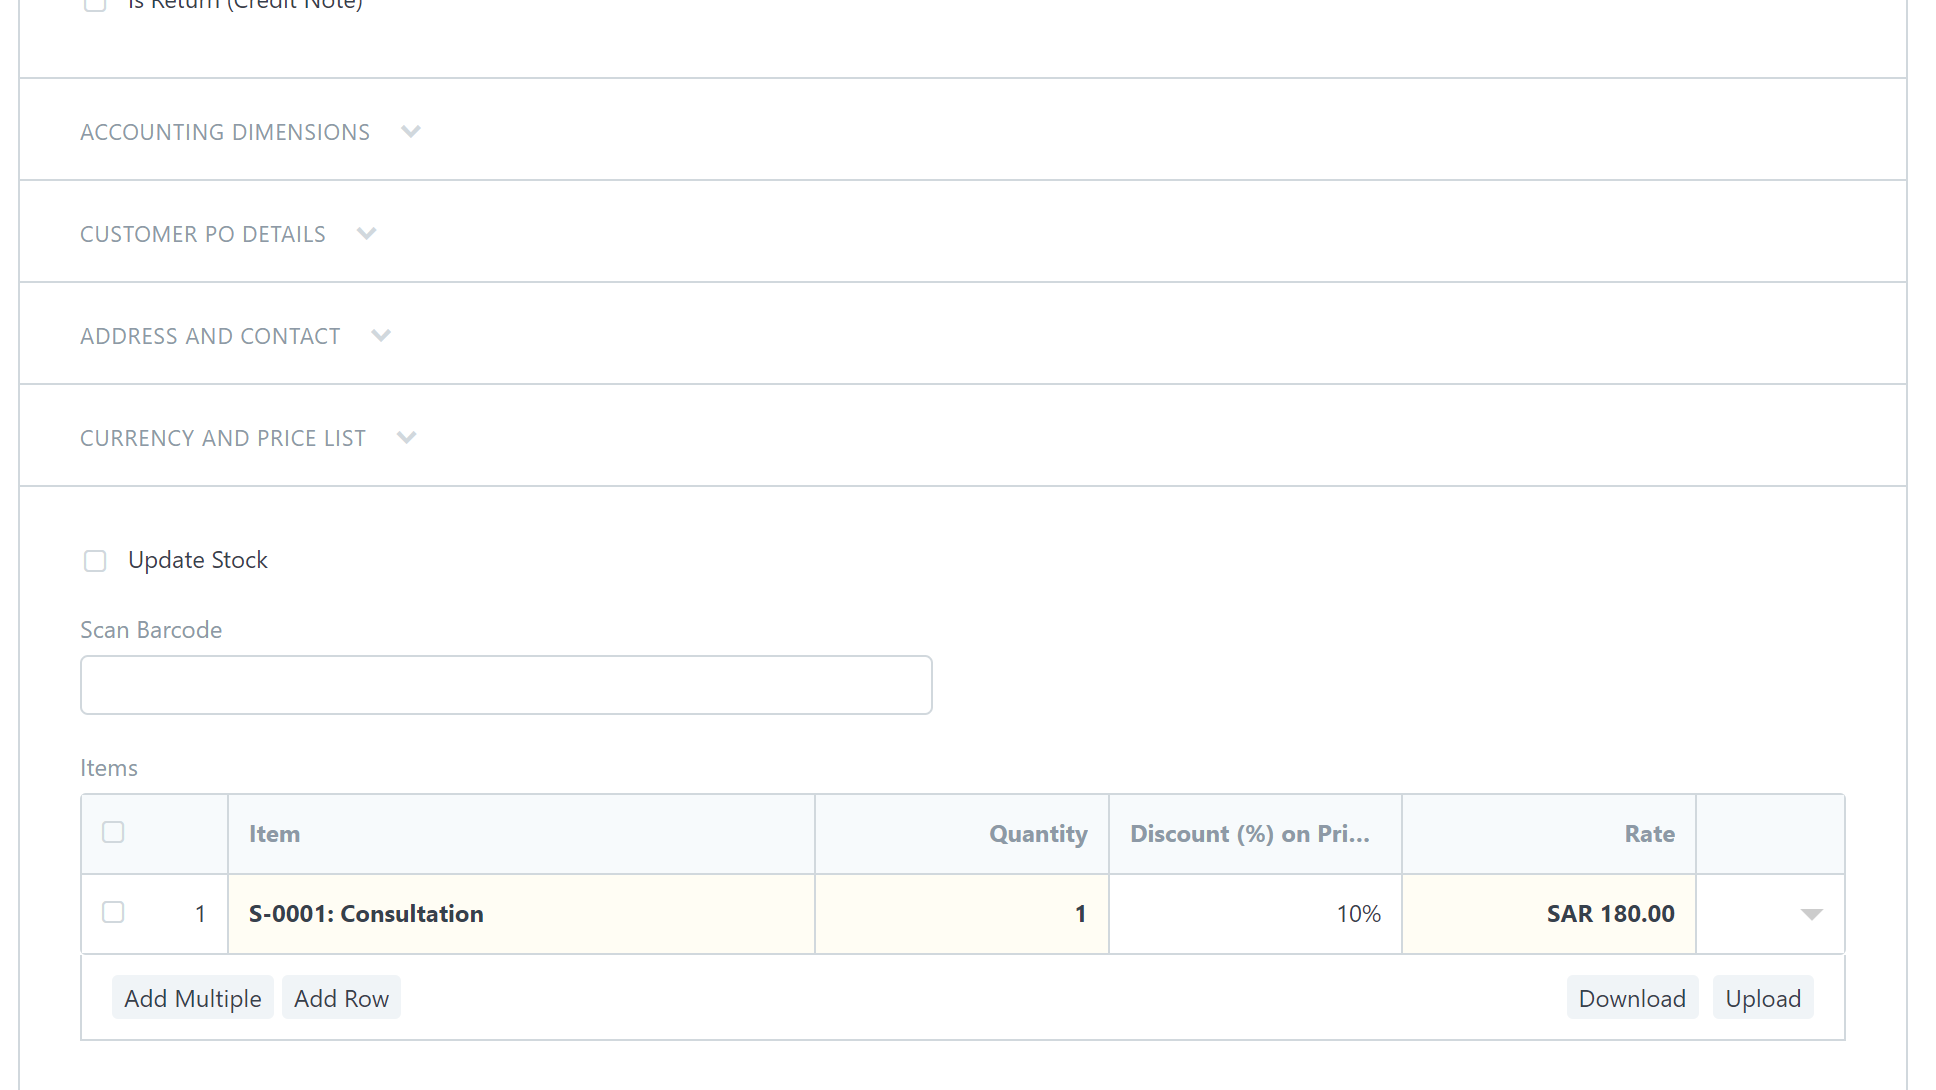This screenshot has height=1090, width=1936.
Task: Upload items using the Upload button
Action: (1763, 997)
